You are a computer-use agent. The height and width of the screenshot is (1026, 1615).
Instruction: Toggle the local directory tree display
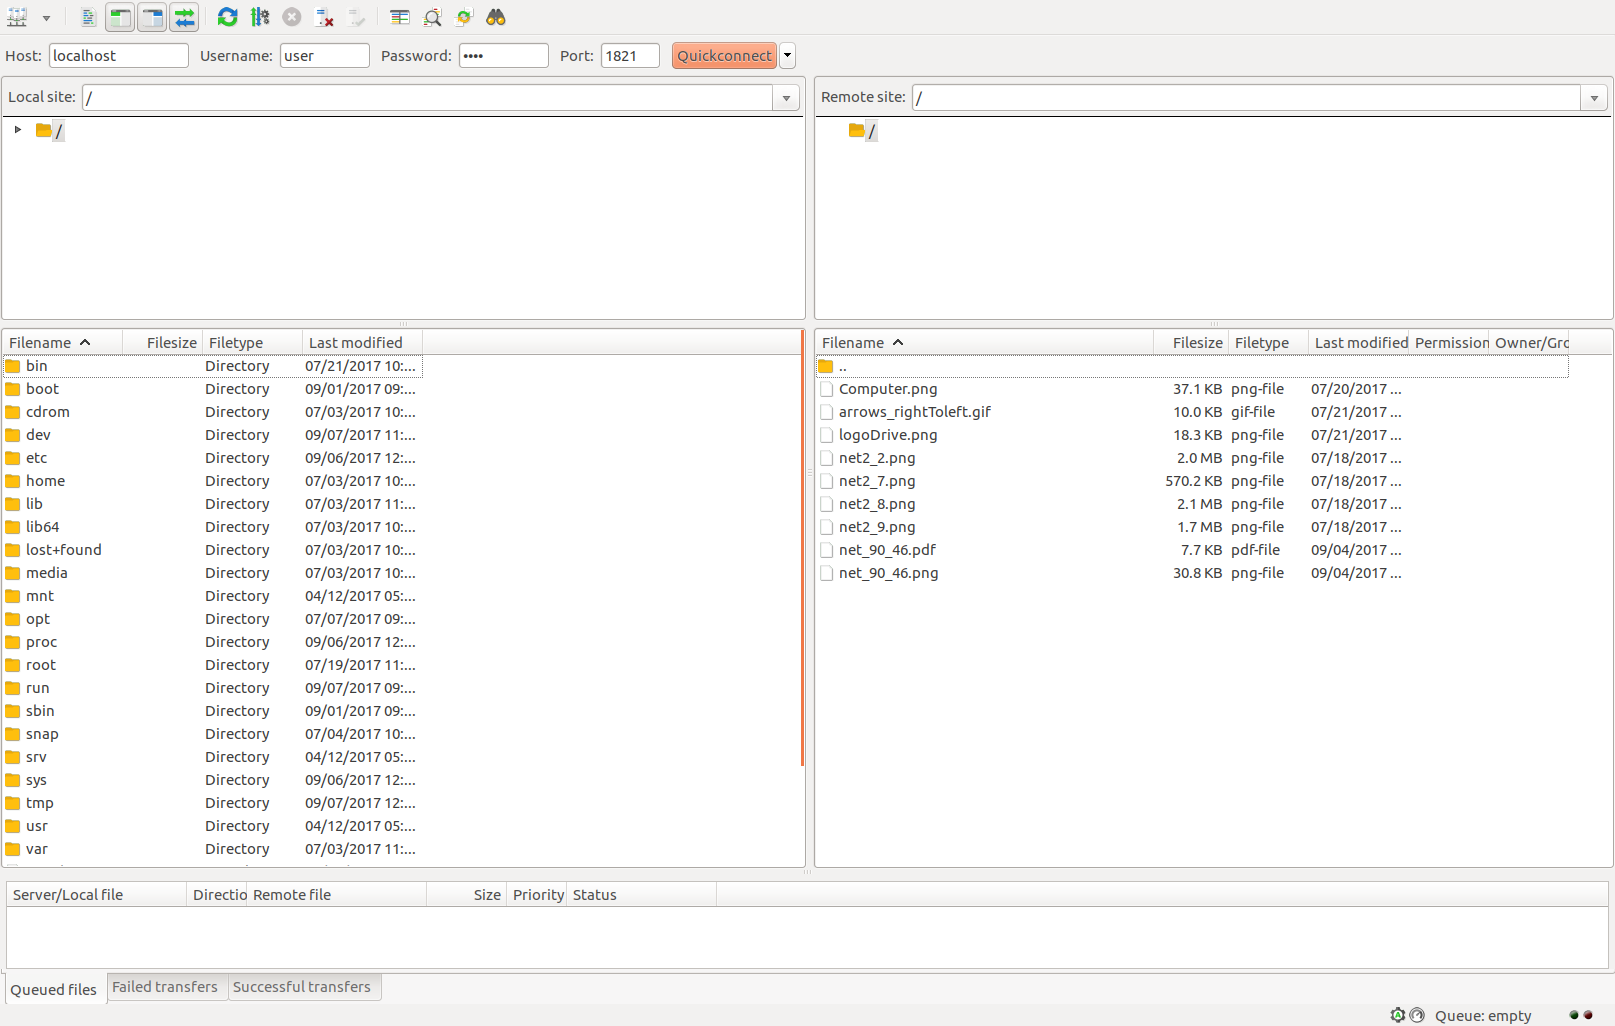click(x=120, y=17)
